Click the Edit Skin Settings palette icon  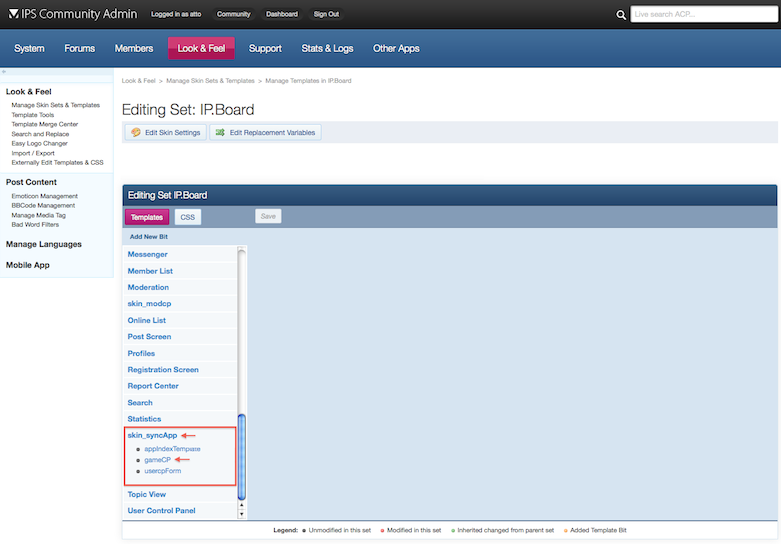(x=135, y=133)
